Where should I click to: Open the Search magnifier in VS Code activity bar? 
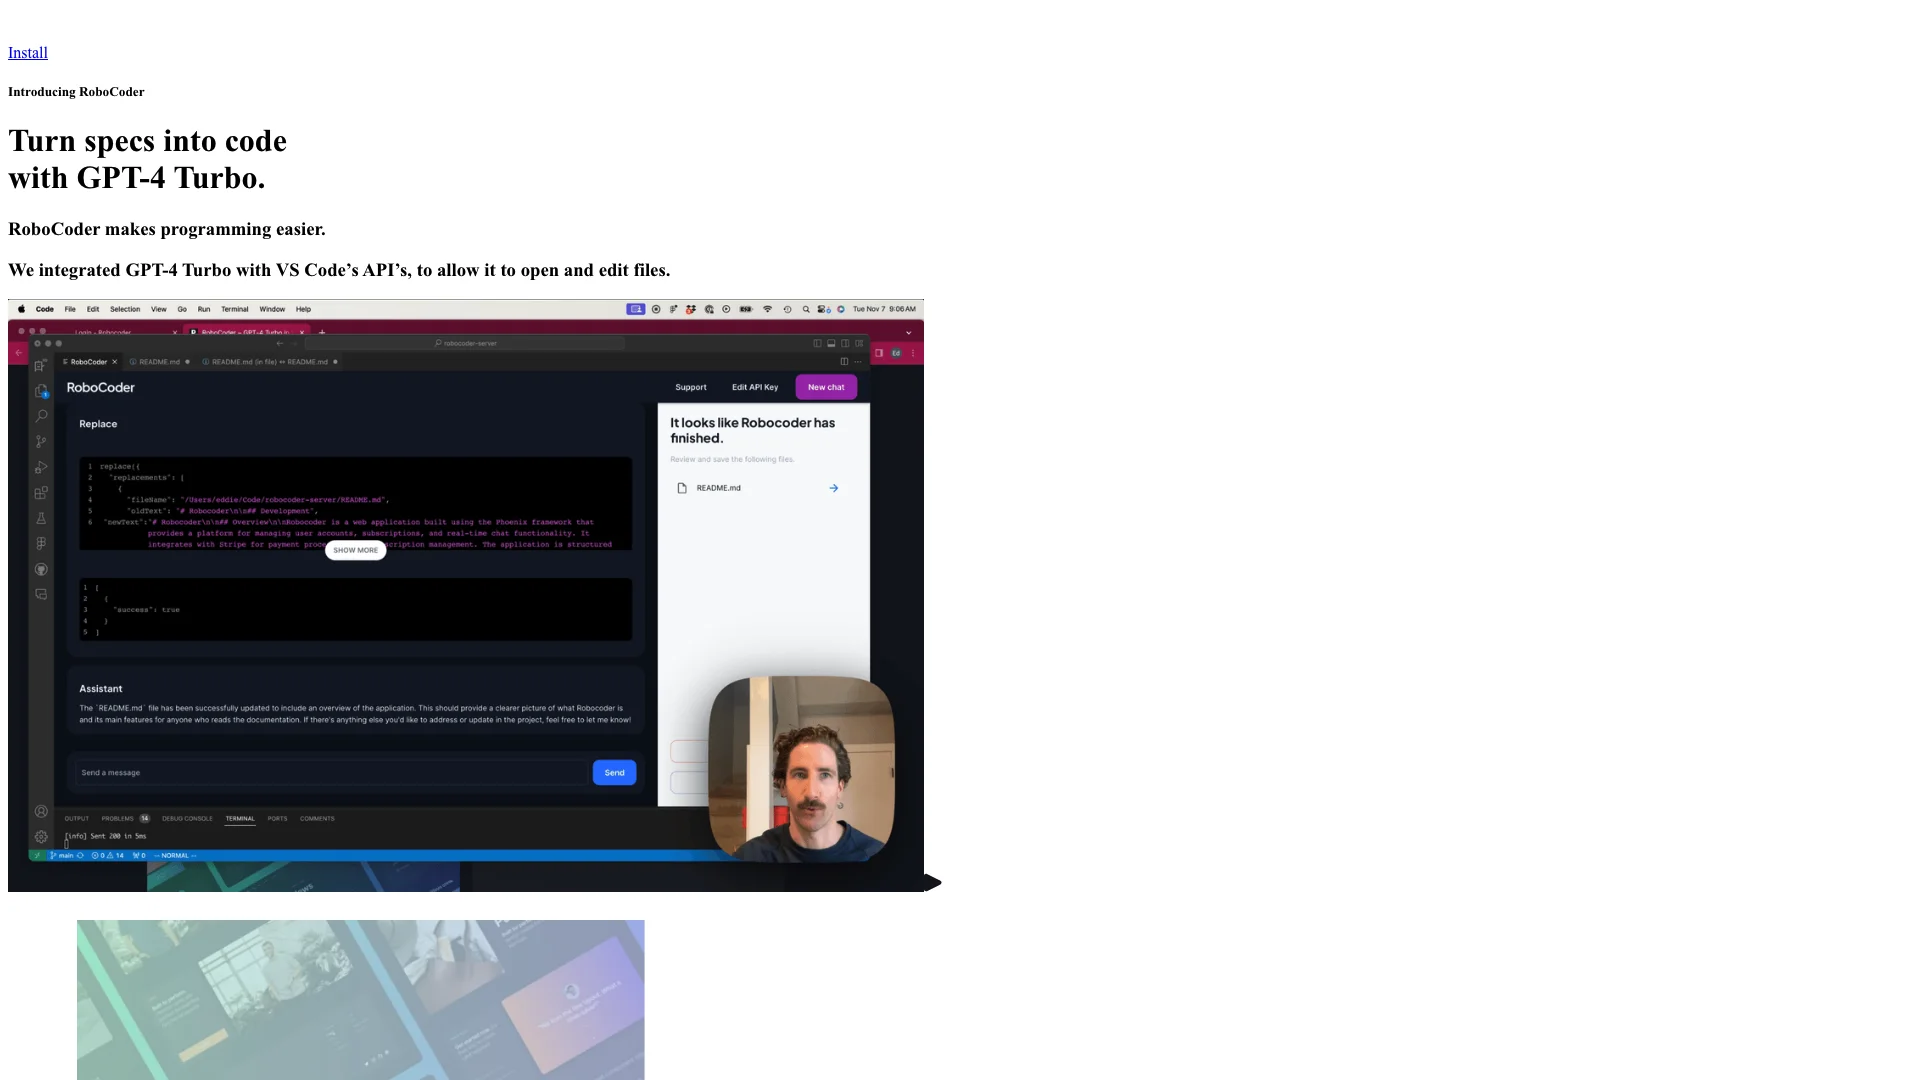[41, 416]
